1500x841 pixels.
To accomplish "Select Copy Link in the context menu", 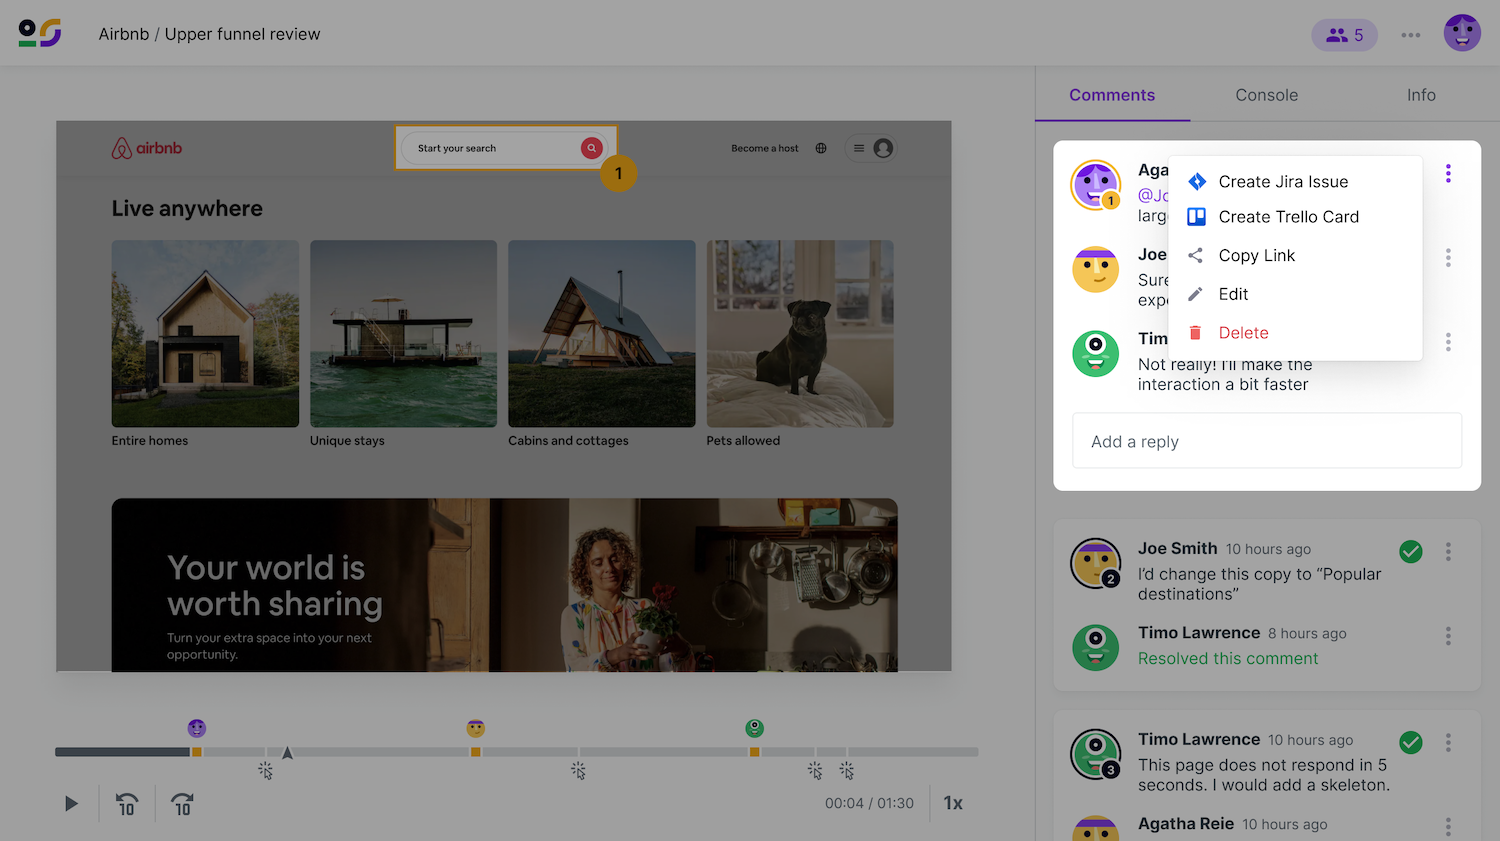I will (x=1256, y=256).
